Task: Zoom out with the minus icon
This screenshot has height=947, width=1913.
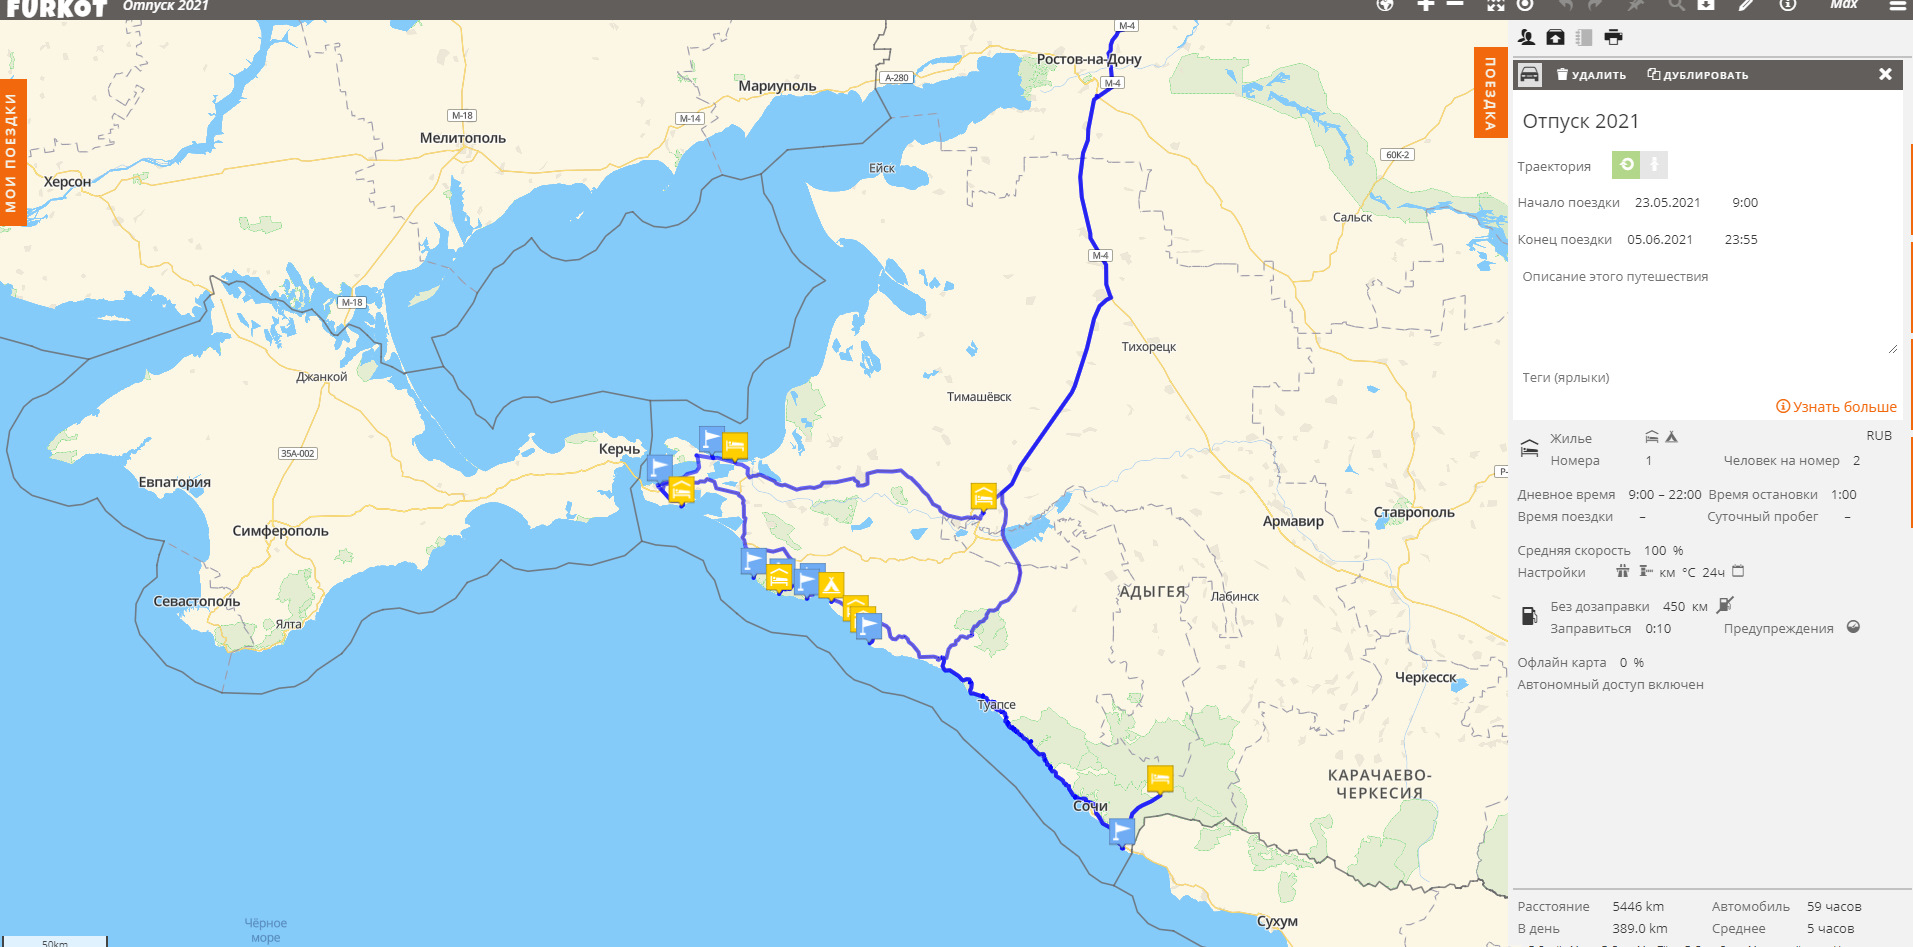Action: pos(1455,4)
